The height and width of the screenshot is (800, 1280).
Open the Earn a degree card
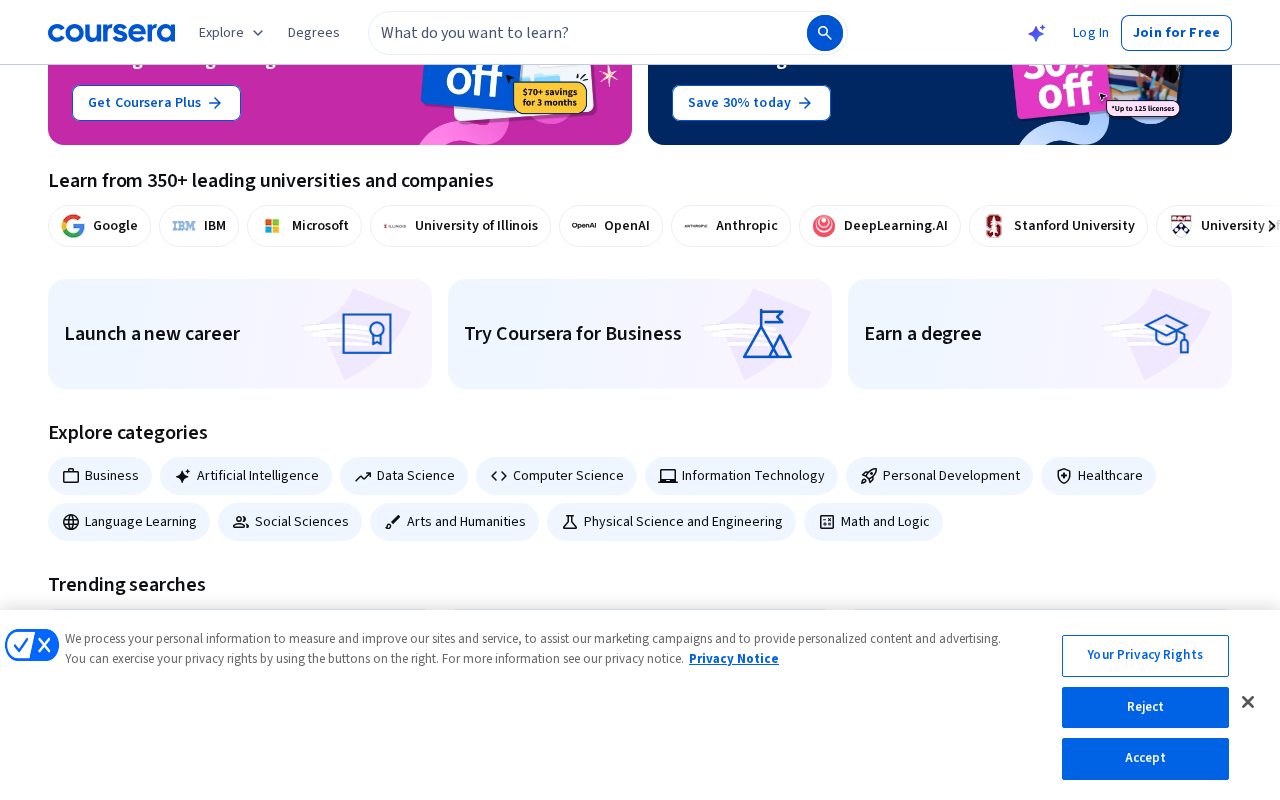pyautogui.click(x=1040, y=334)
